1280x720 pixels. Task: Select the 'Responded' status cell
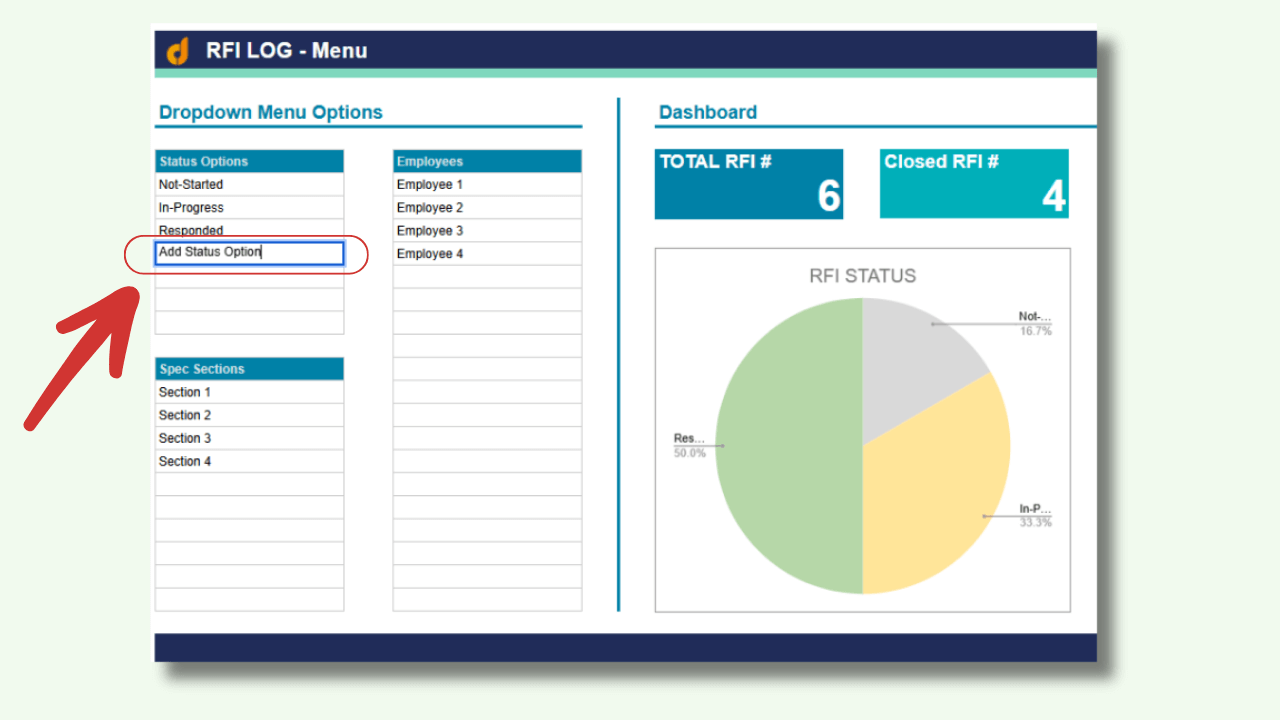(250, 230)
